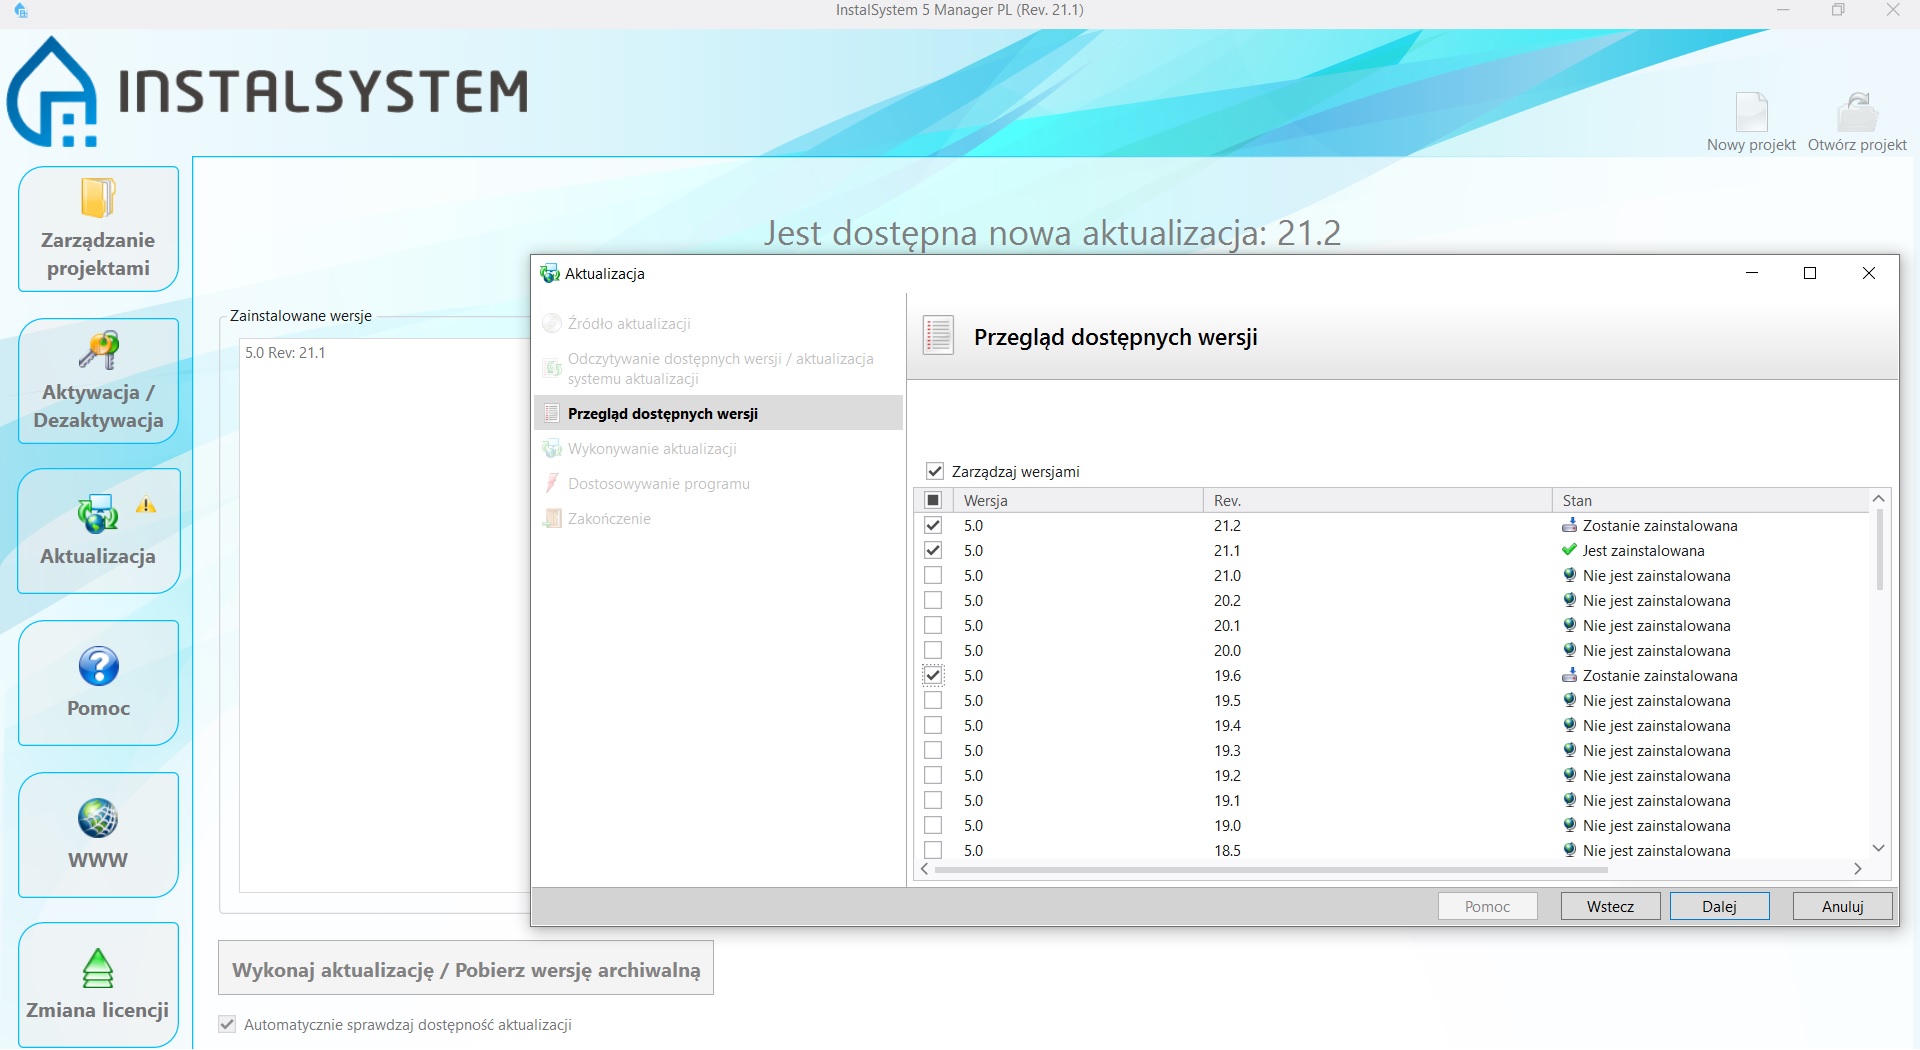Click Wersja column header
The width and height of the screenshot is (1920, 1050).
pyautogui.click(x=1078, y=500)
